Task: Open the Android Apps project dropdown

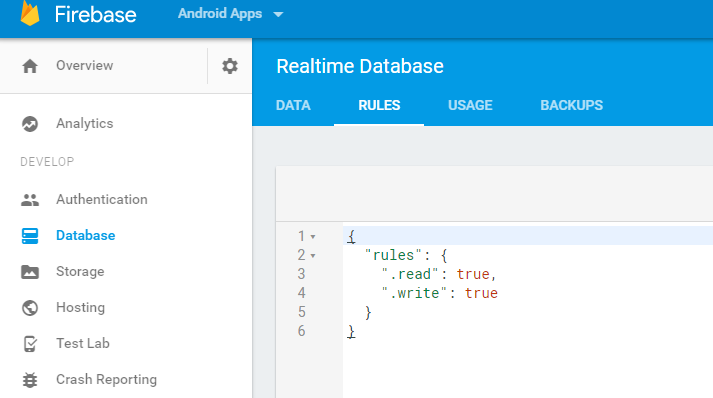Action: (231, 14)
